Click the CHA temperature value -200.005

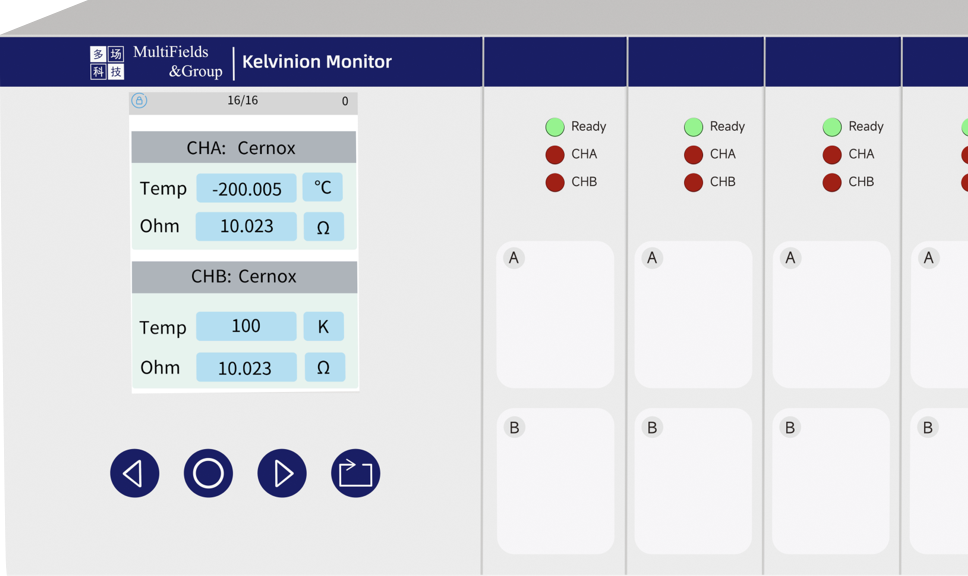[x=246, y=189]
